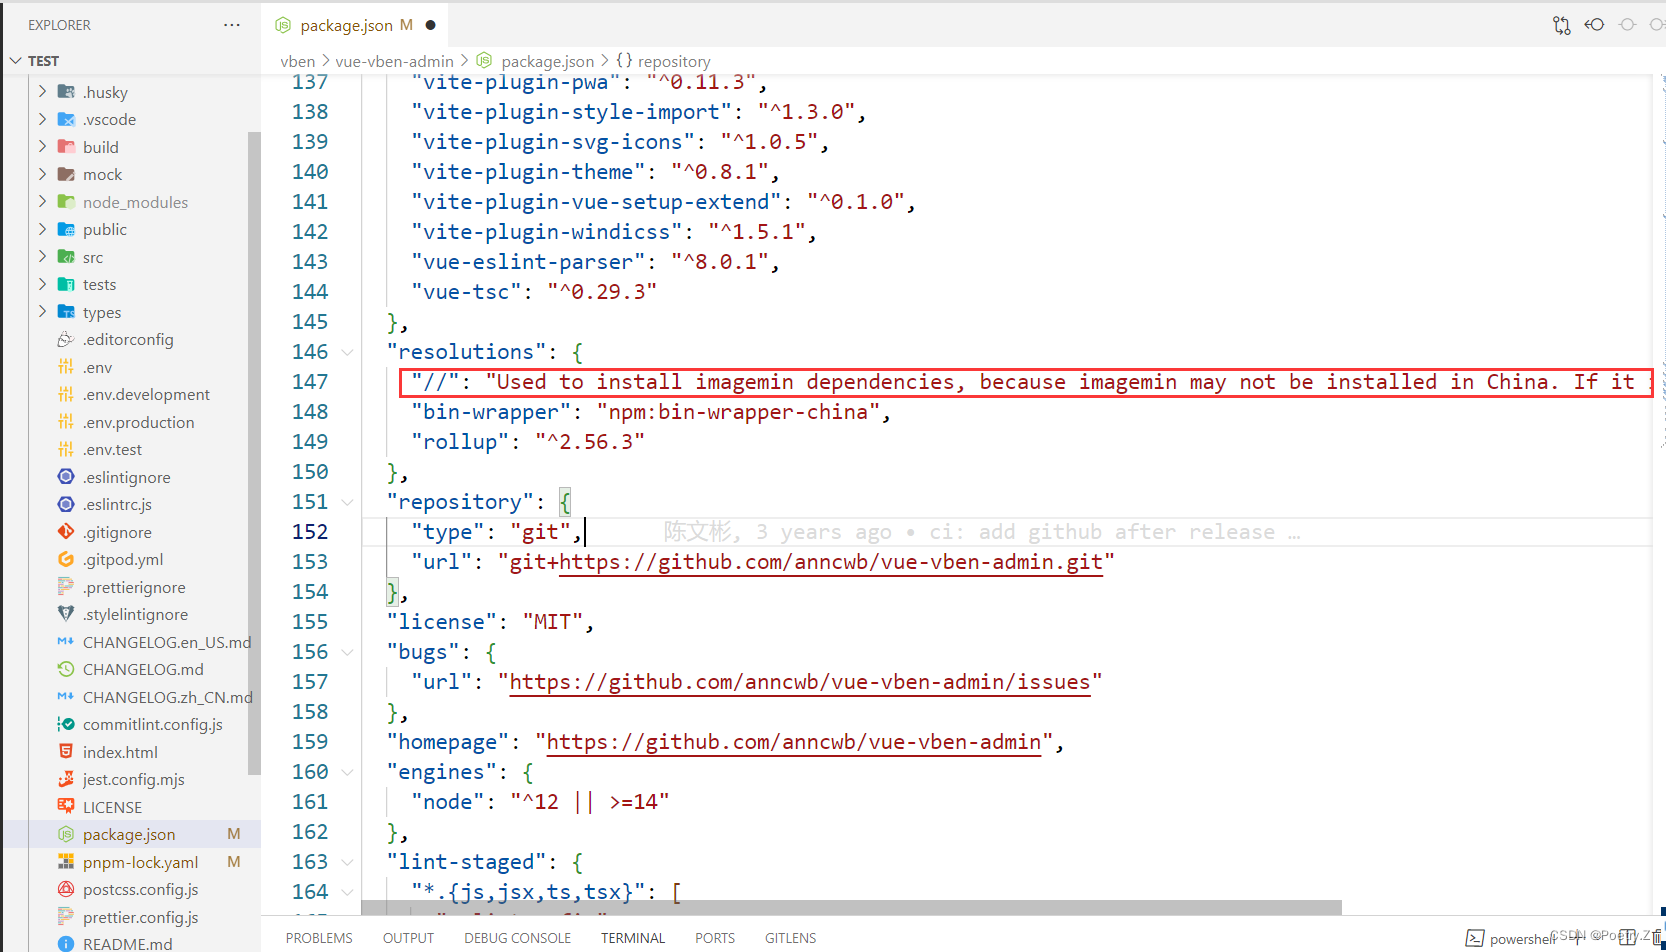Open the .gitignore file via its git icon
The height and width of the screenshot is (952, 1666).
65,531
